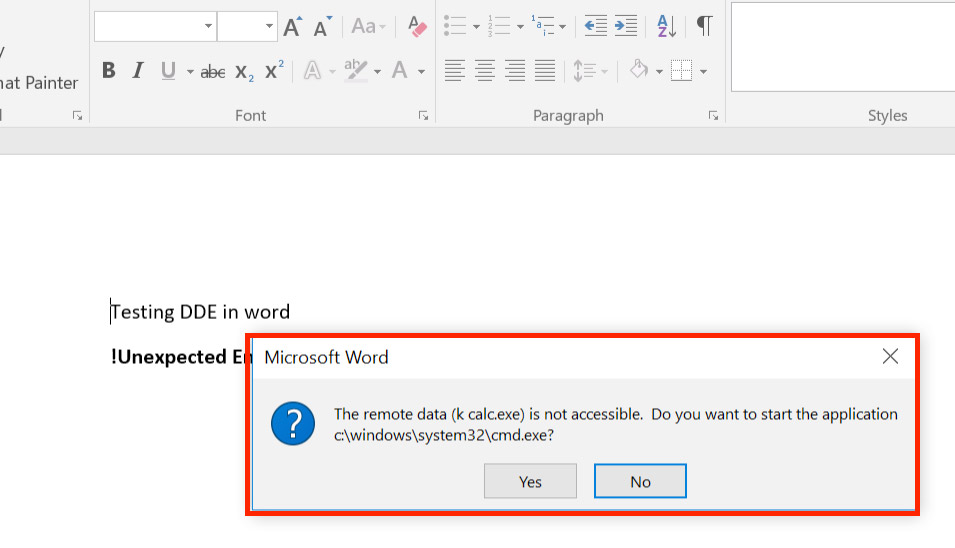
Task: Decrease paragraph indent
Action: pos(596,26)
